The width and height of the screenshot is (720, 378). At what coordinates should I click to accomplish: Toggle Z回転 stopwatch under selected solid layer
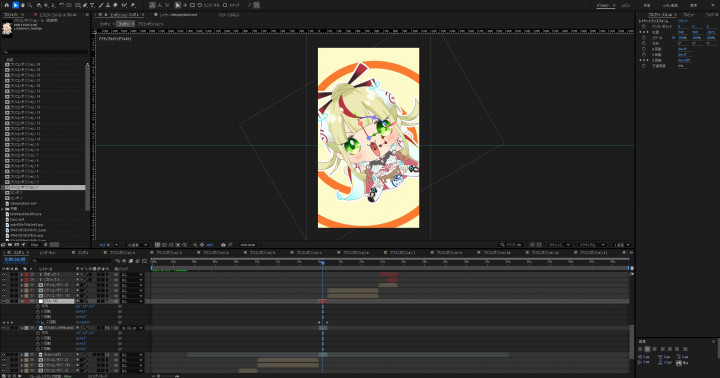click(38, 322)
